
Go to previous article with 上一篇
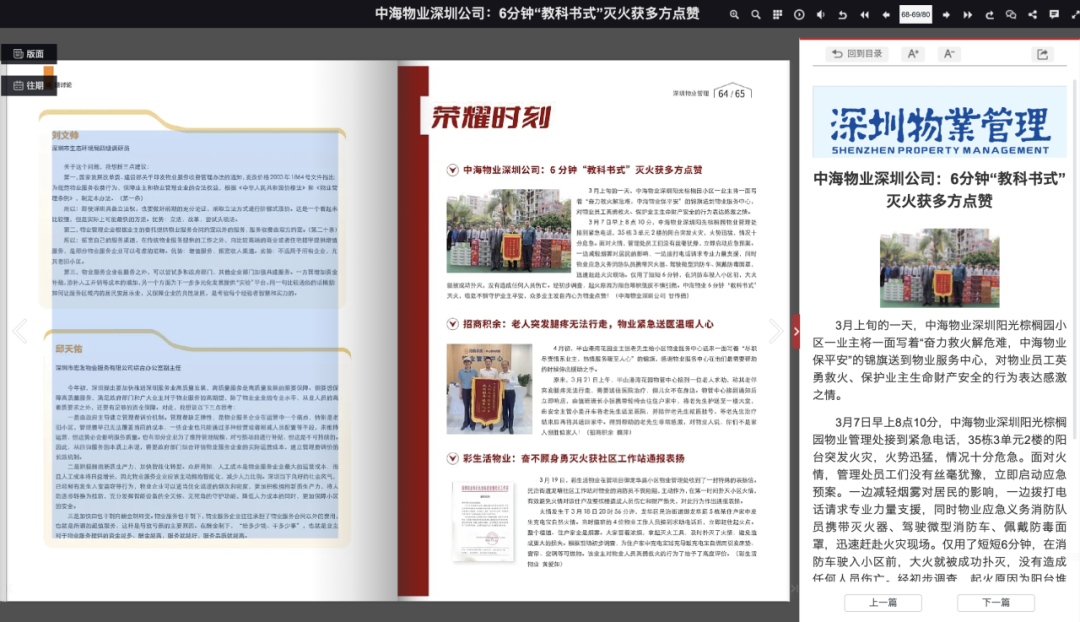[x=883, y=603]
